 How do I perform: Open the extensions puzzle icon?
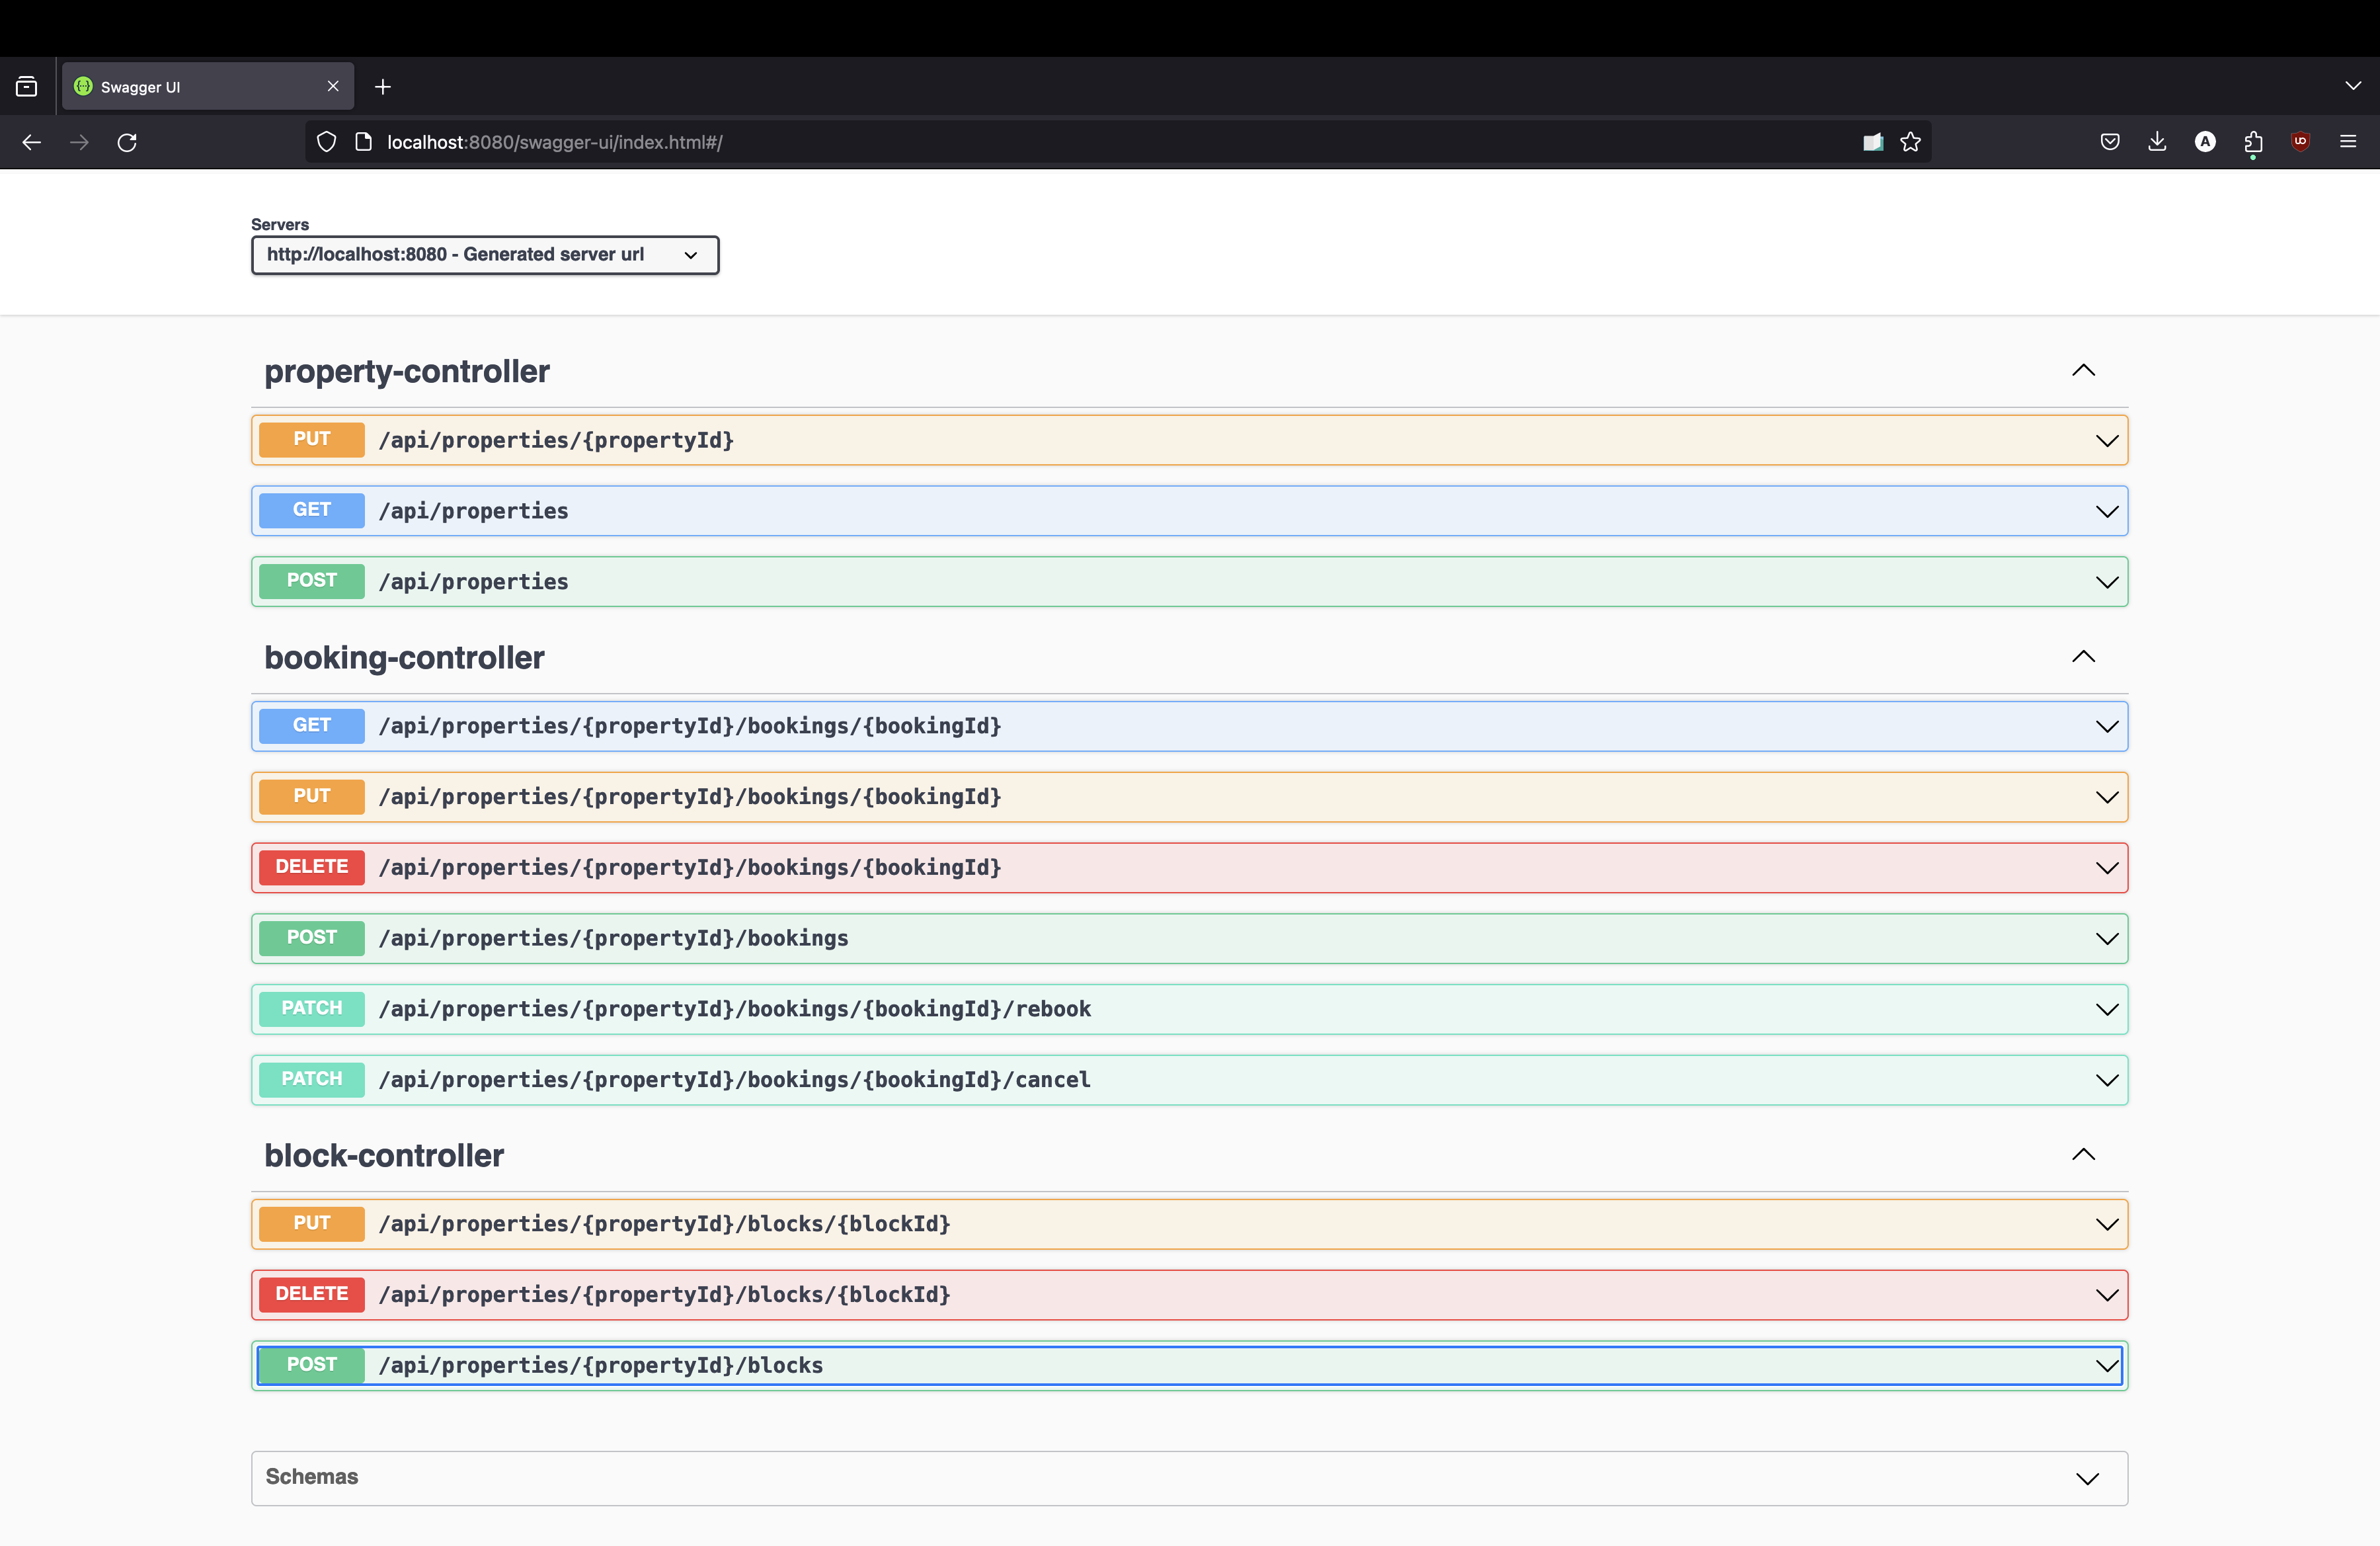(x=2252, y=142)
